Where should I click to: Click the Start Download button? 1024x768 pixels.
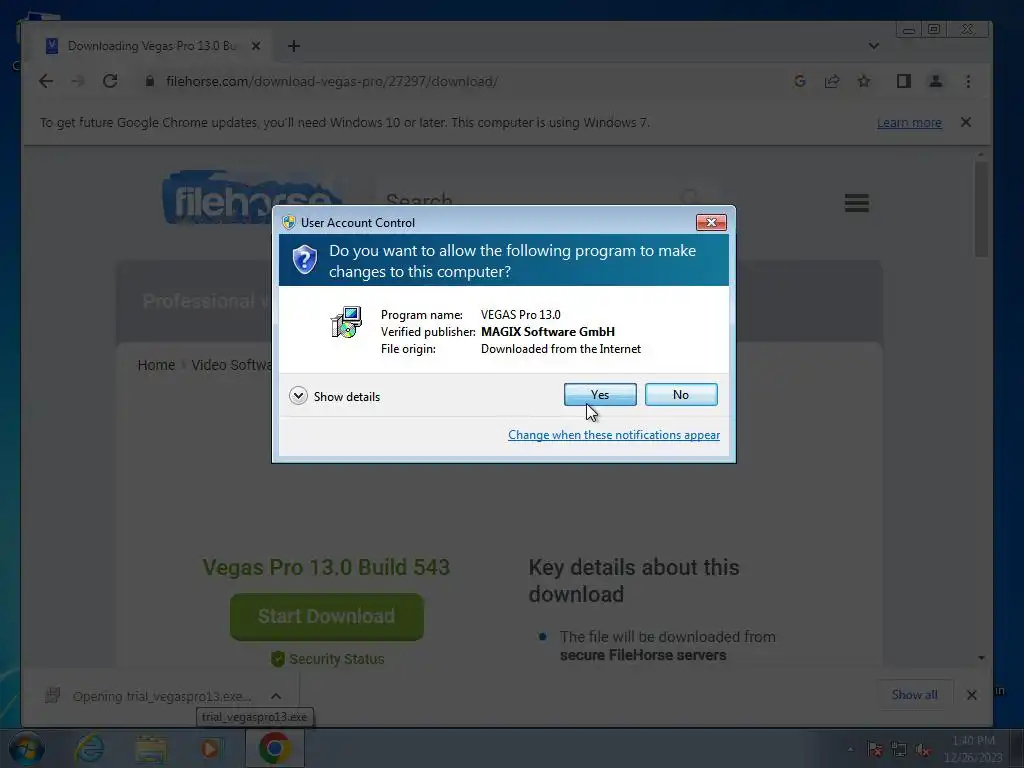pos(327,616)
